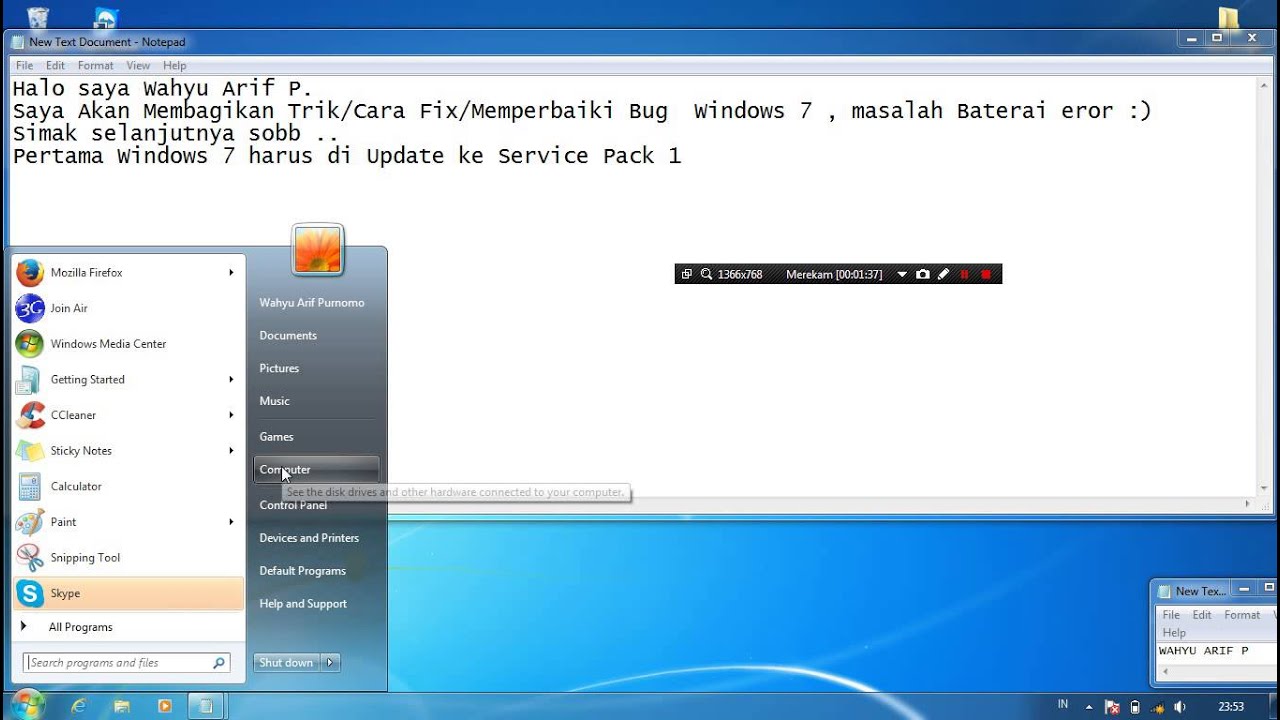The height and width of the screenshot is (720, 1280).
Task: Launch CCleaner from Start menu
Action: pyautogui.click(x=128, y=415)
